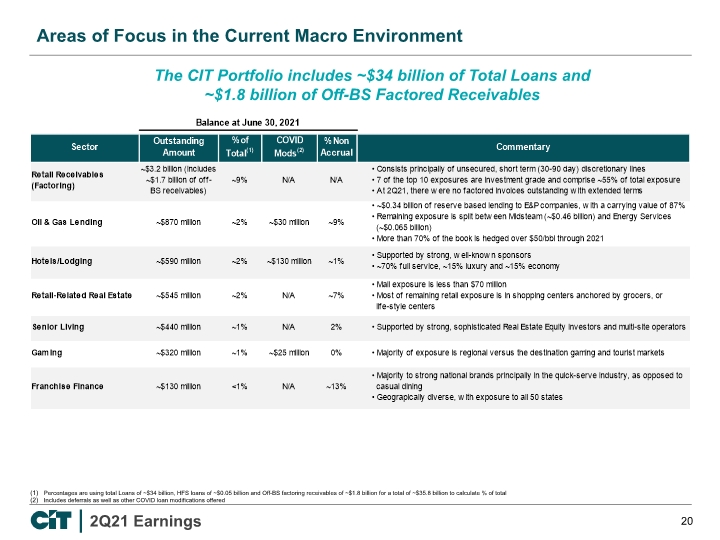Select the subtitle 'The CIT Portfolio includes ~$34 billion'
This screenshot has width=720, height=540.
click(x=372, y=75)
